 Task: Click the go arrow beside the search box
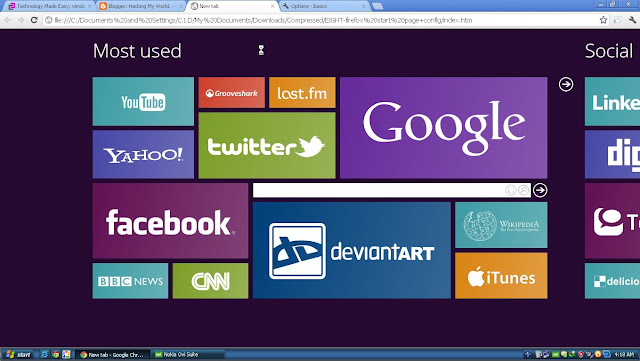click(x=540, y=190)
